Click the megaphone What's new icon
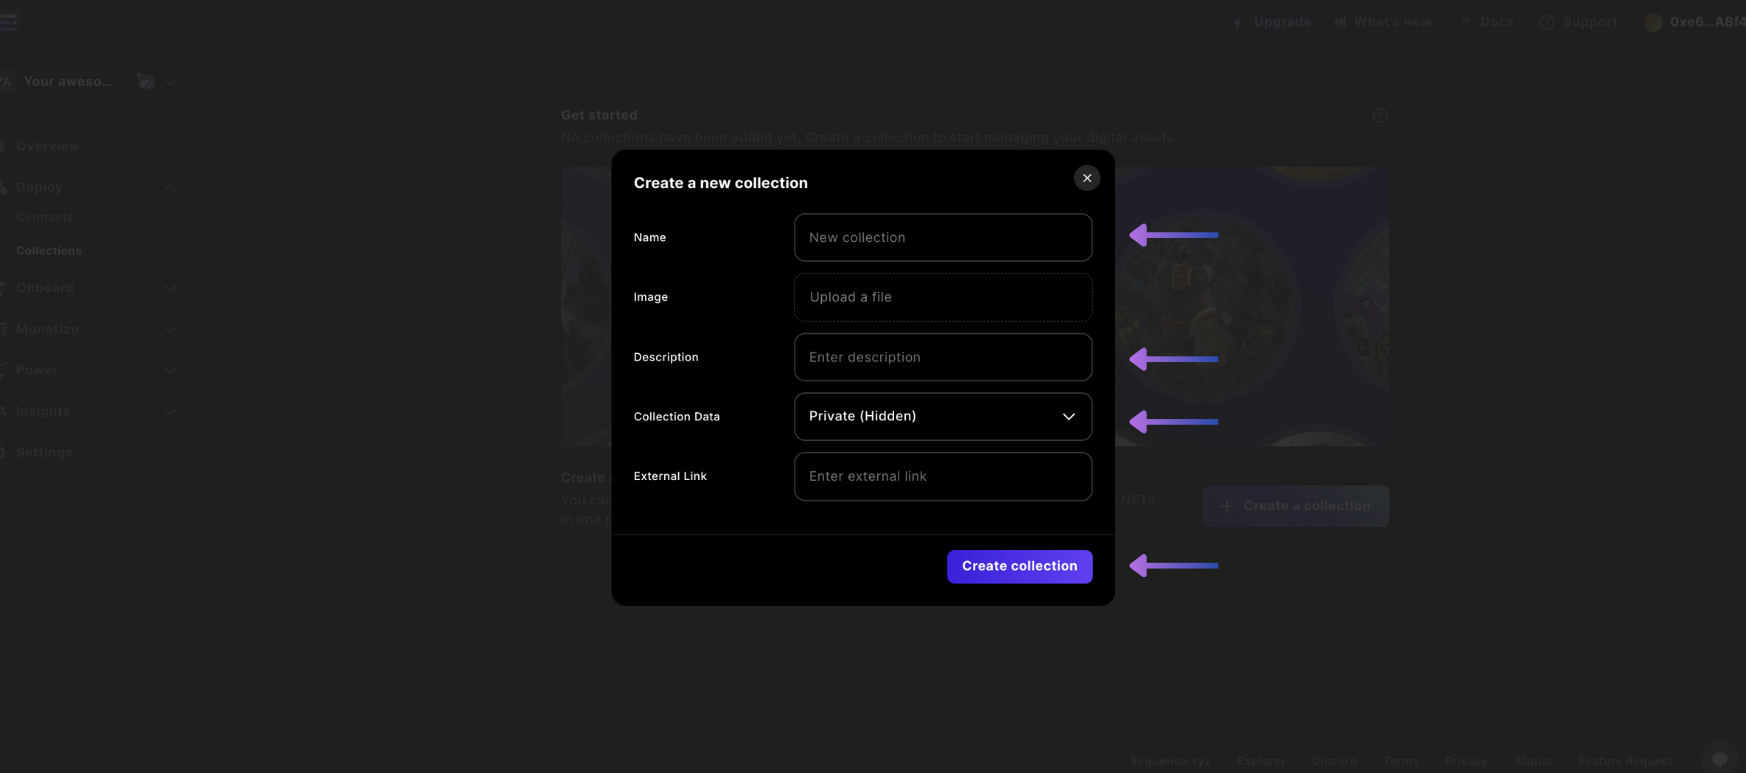 1340,22
